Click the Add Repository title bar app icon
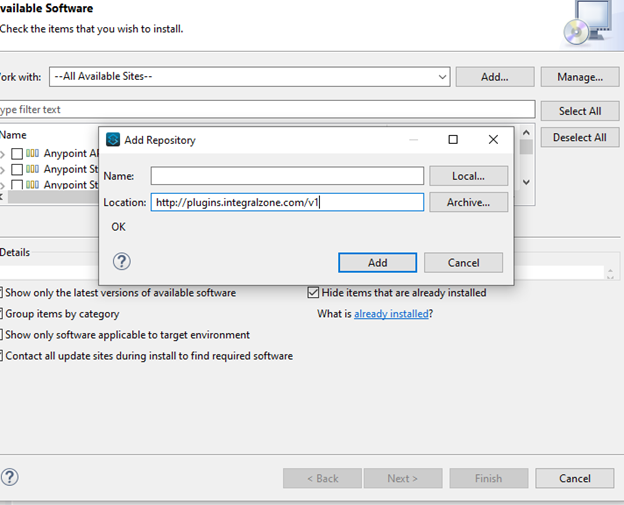 point(113,140)
